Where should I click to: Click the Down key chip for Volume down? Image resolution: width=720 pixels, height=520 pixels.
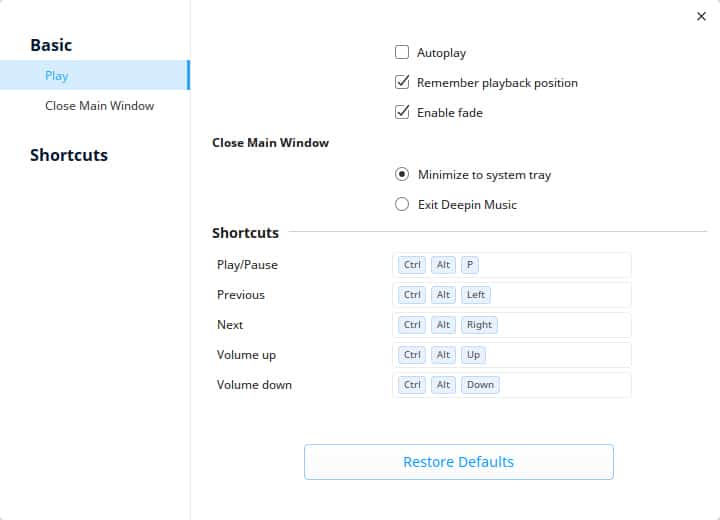(x=480, y=385)
